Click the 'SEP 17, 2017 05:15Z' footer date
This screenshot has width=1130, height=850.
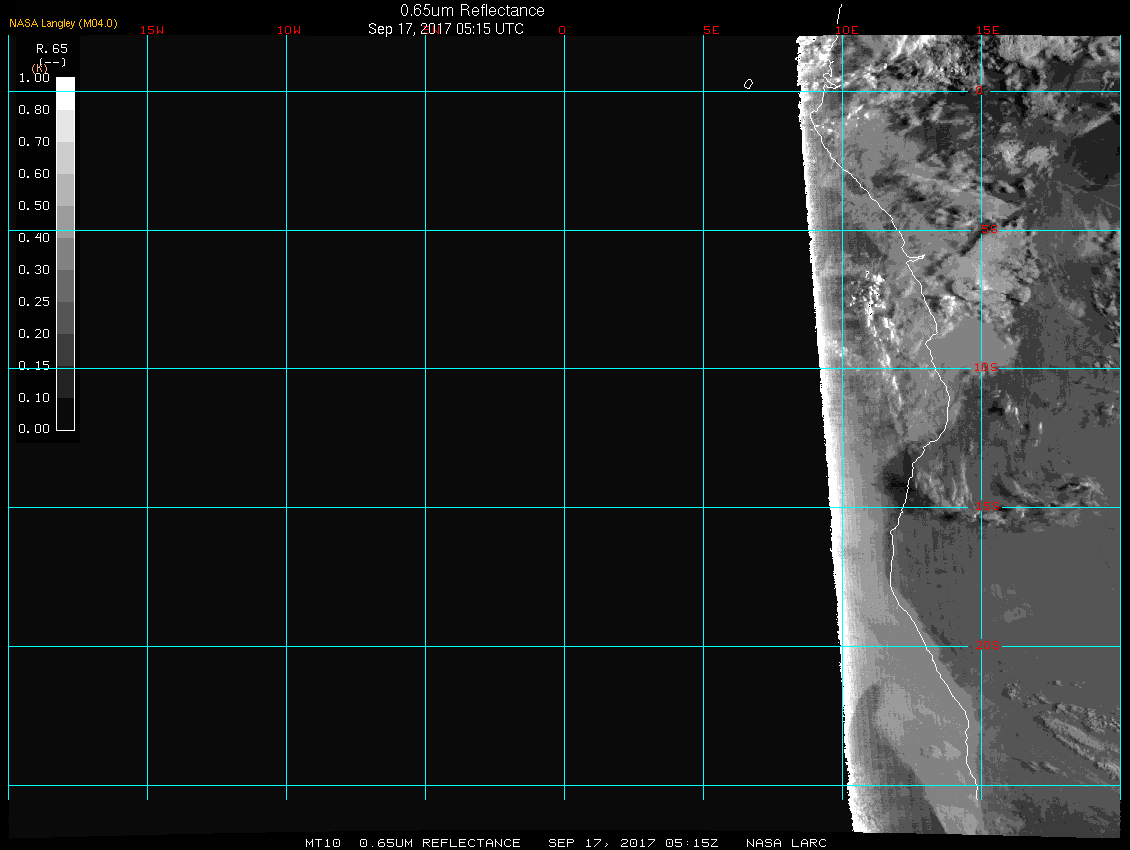[633, 843]
